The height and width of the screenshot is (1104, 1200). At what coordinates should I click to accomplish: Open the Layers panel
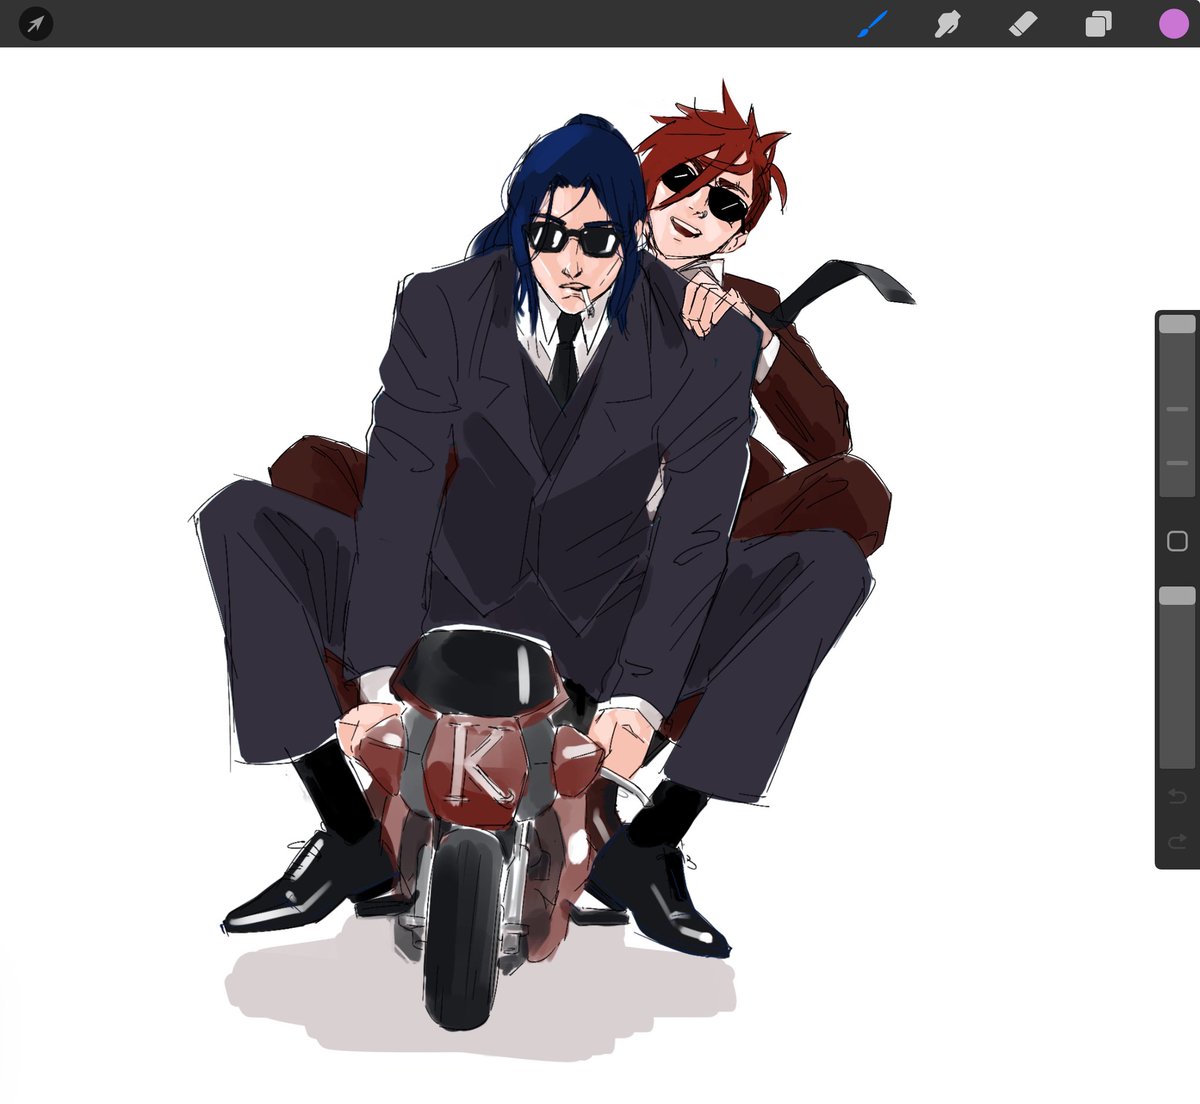coord(1098,23)
